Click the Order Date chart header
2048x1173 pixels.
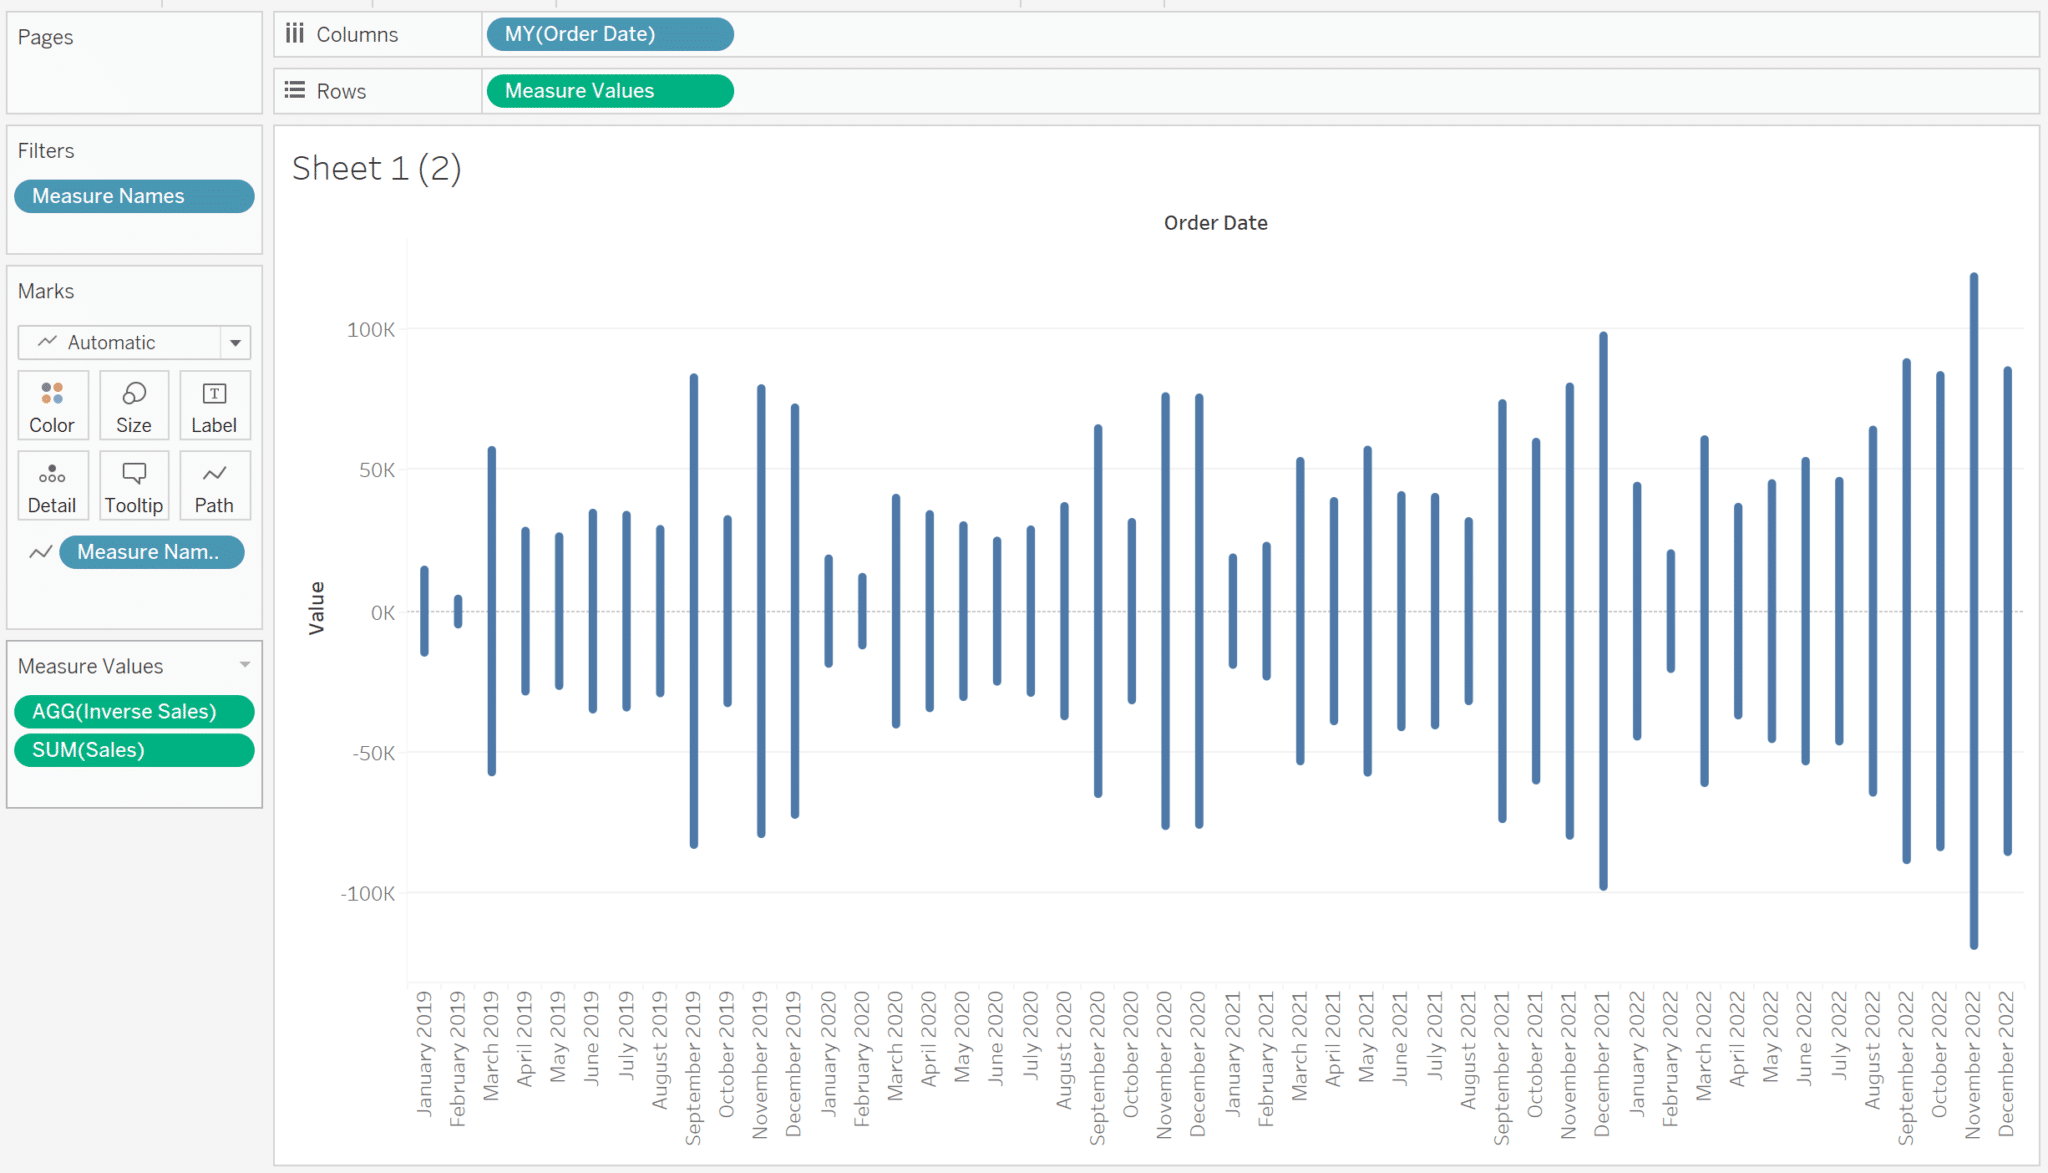click(x=1215, y=222)
